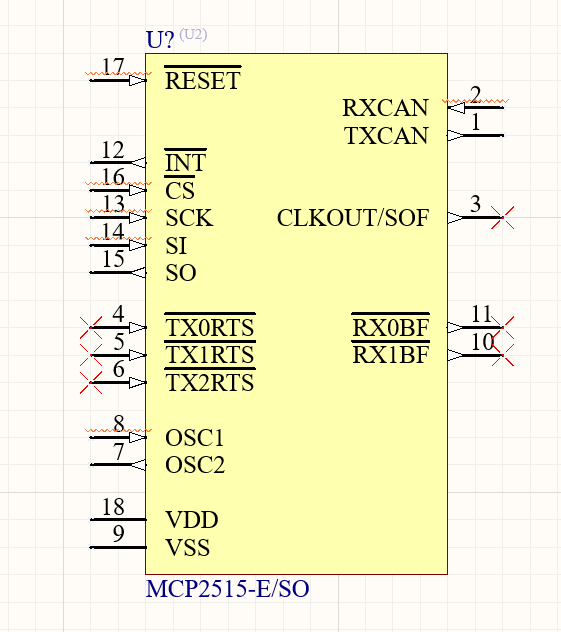
Task: Click pin 11 output arrow
Action: tap(456, 327)
